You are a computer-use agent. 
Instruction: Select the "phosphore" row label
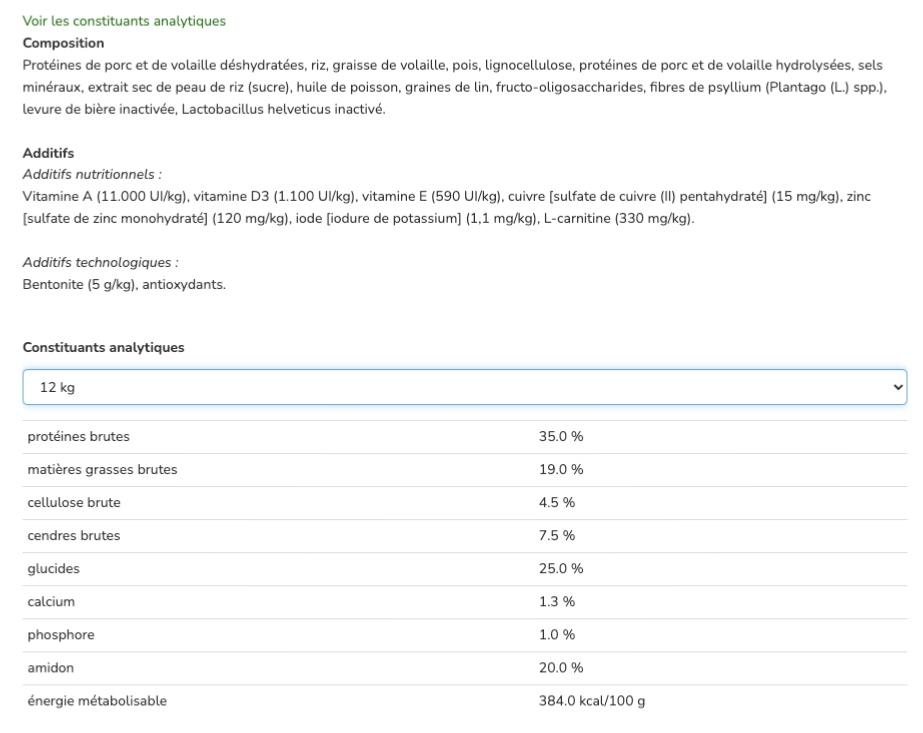click(x=60, y=634)
